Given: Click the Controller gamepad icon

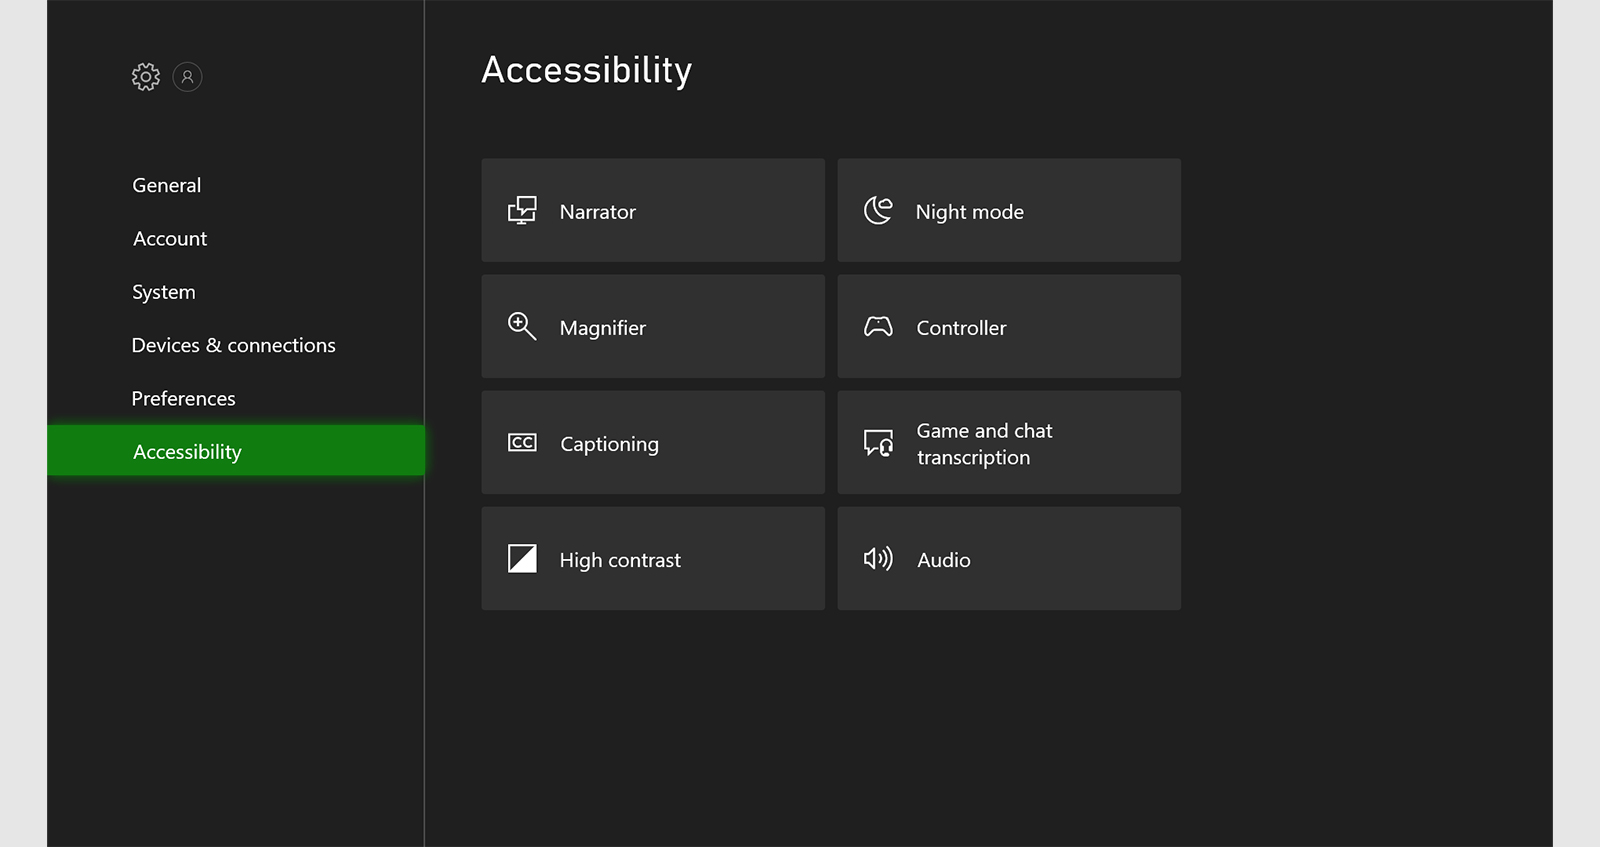Looking at the screenshot, I should click(878, 326).
